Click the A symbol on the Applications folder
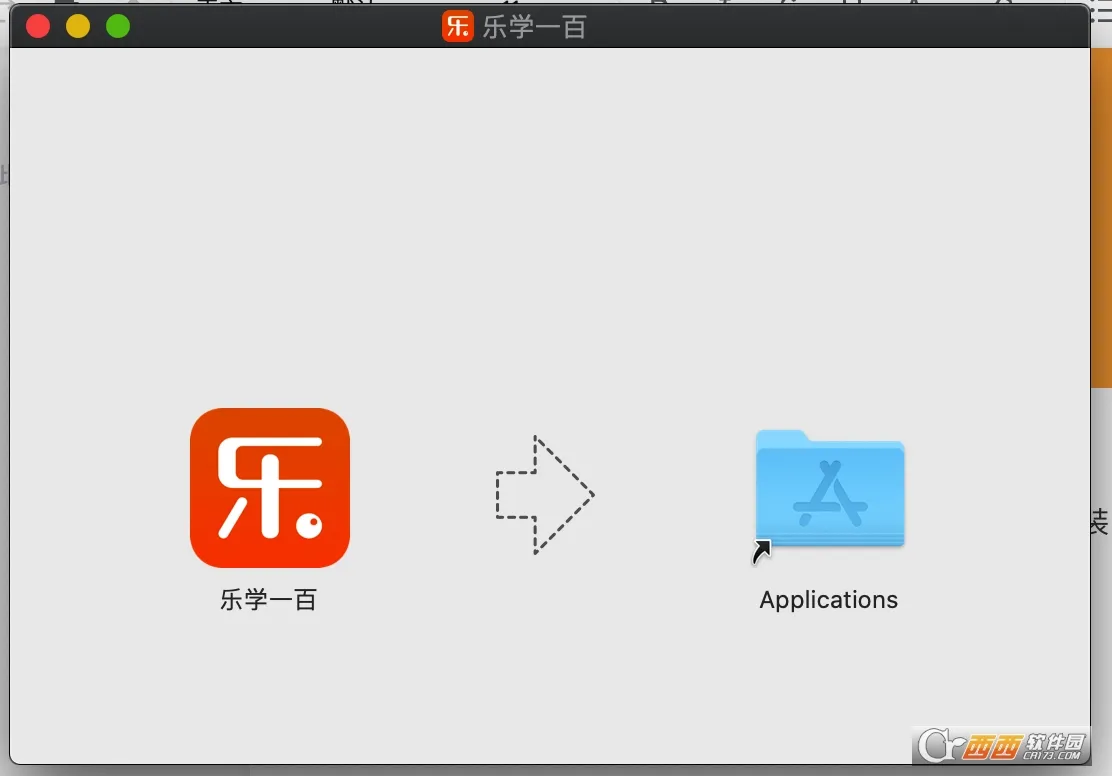 [829, 494]
